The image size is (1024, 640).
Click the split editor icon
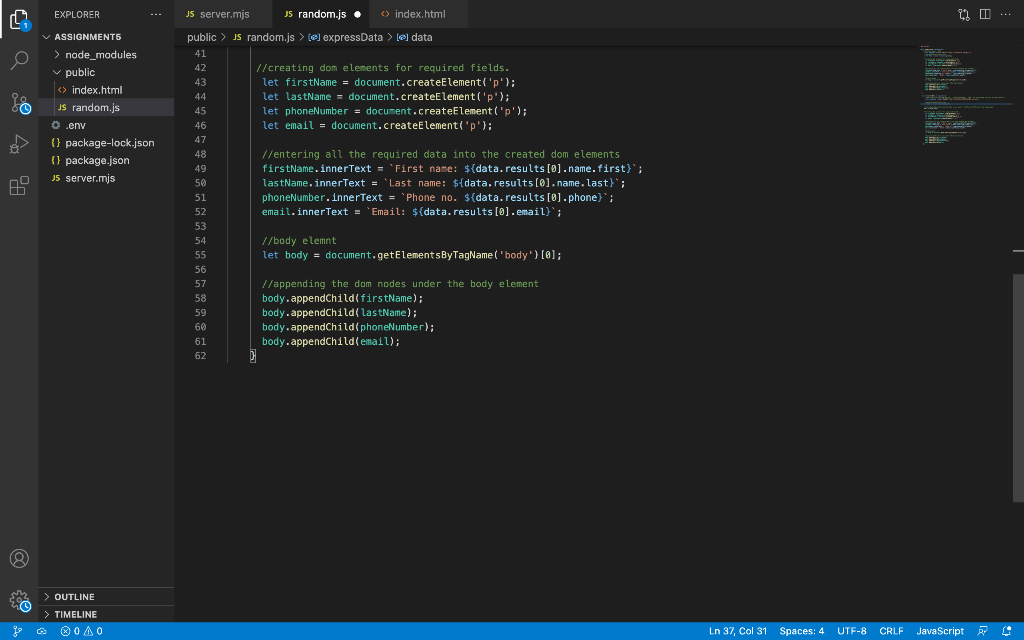pos(985,14)
